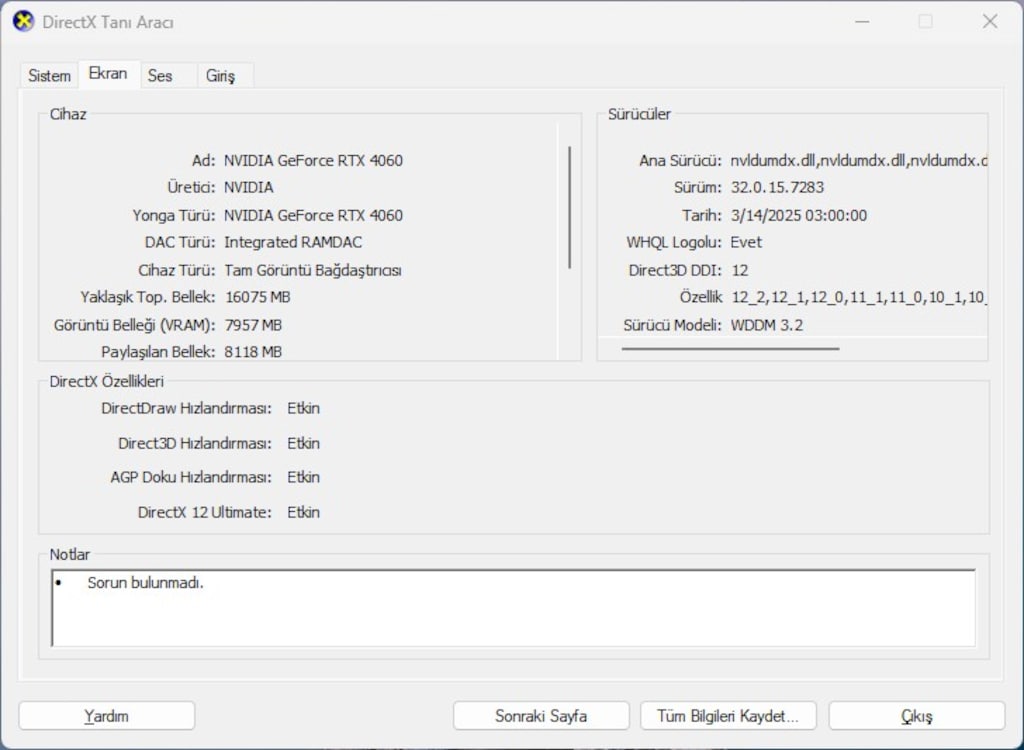Click the Integrated RAMDAC value
The width and height of the screenshot is (1024, 750).
[x=293, y=242]
